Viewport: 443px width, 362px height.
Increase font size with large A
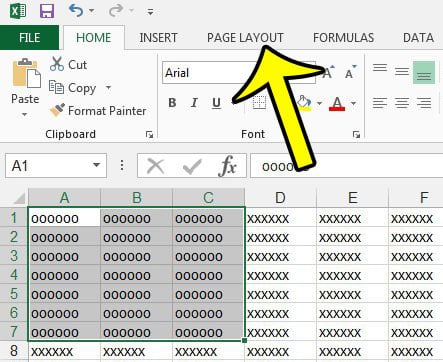coord(328,72)
